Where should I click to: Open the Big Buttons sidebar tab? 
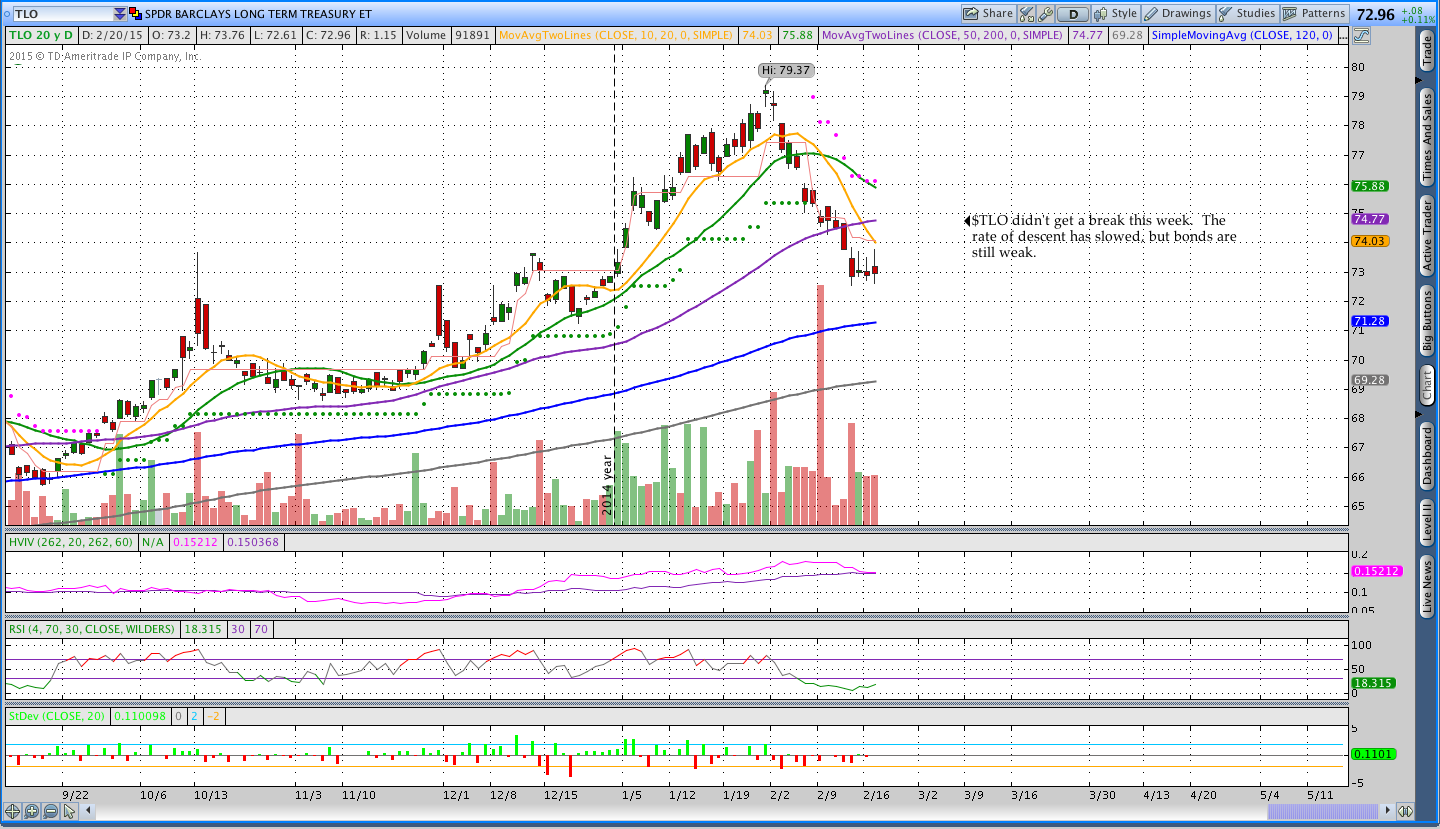click(x=1427, y=321)
